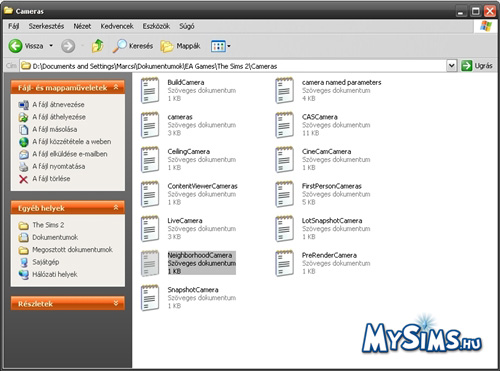Click A fájl másolása link

[55, 129]
